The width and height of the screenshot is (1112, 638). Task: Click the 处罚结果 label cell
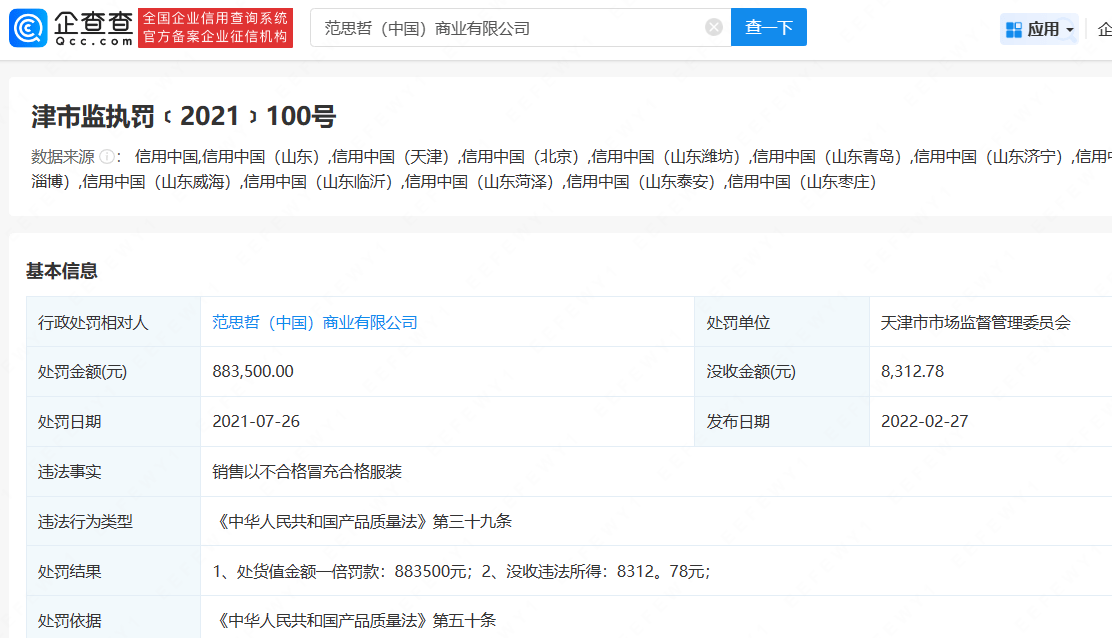pyautogui.click(x=113, y=571)
